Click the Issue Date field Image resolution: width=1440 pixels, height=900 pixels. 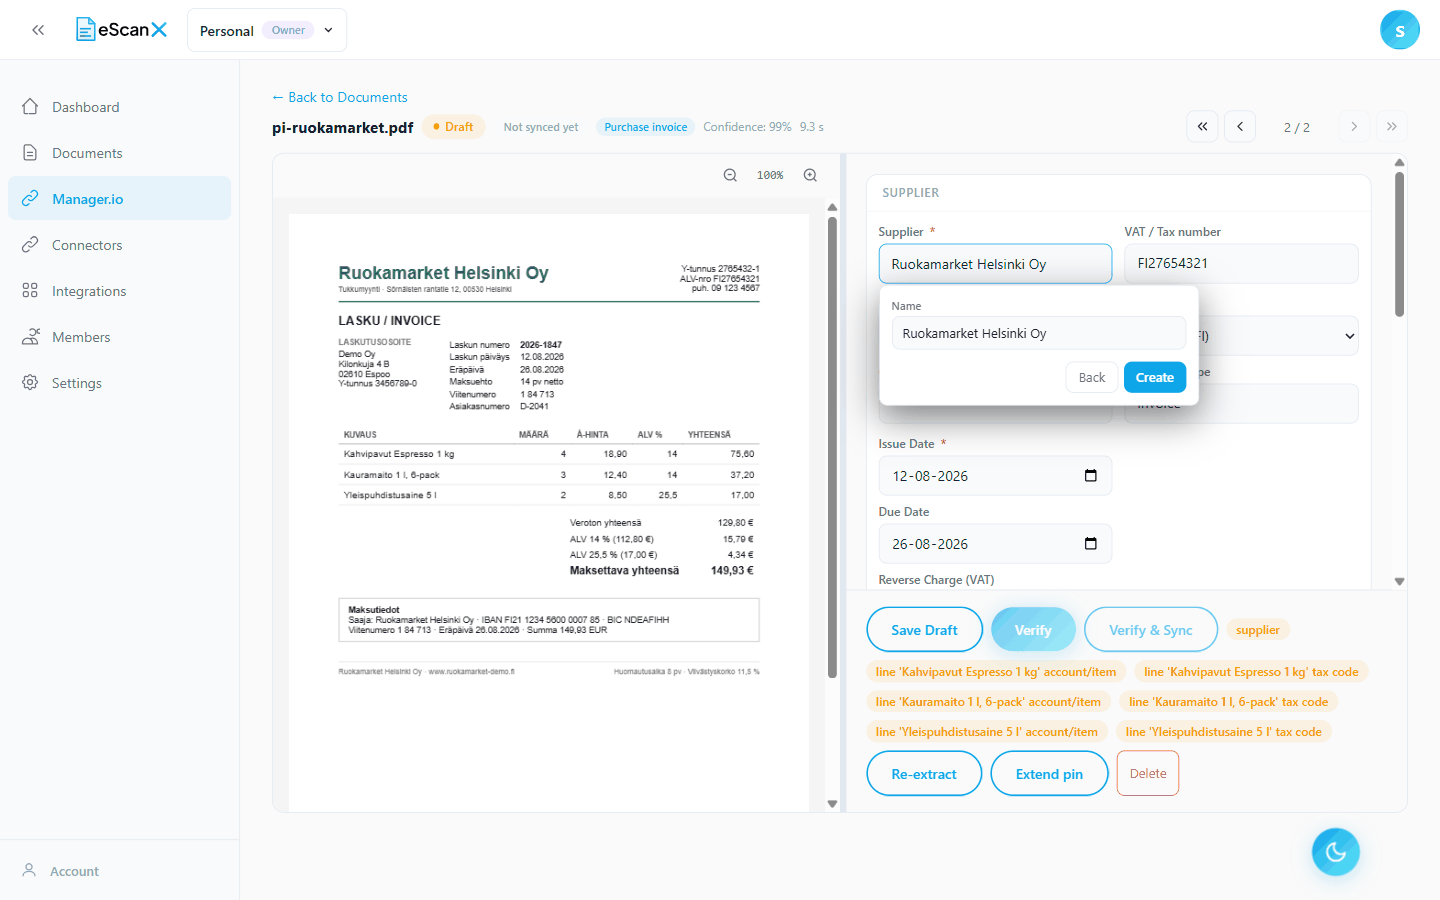tap(995, 476)
